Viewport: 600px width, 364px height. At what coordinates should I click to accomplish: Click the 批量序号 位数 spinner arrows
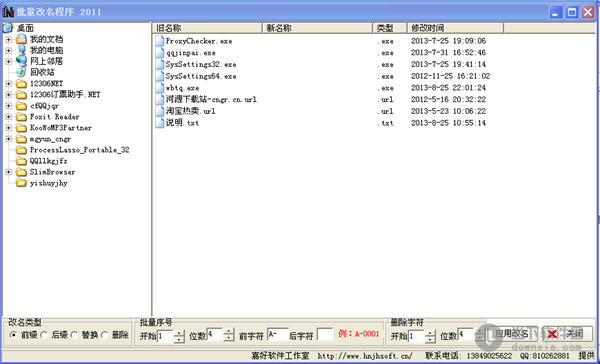228,335
